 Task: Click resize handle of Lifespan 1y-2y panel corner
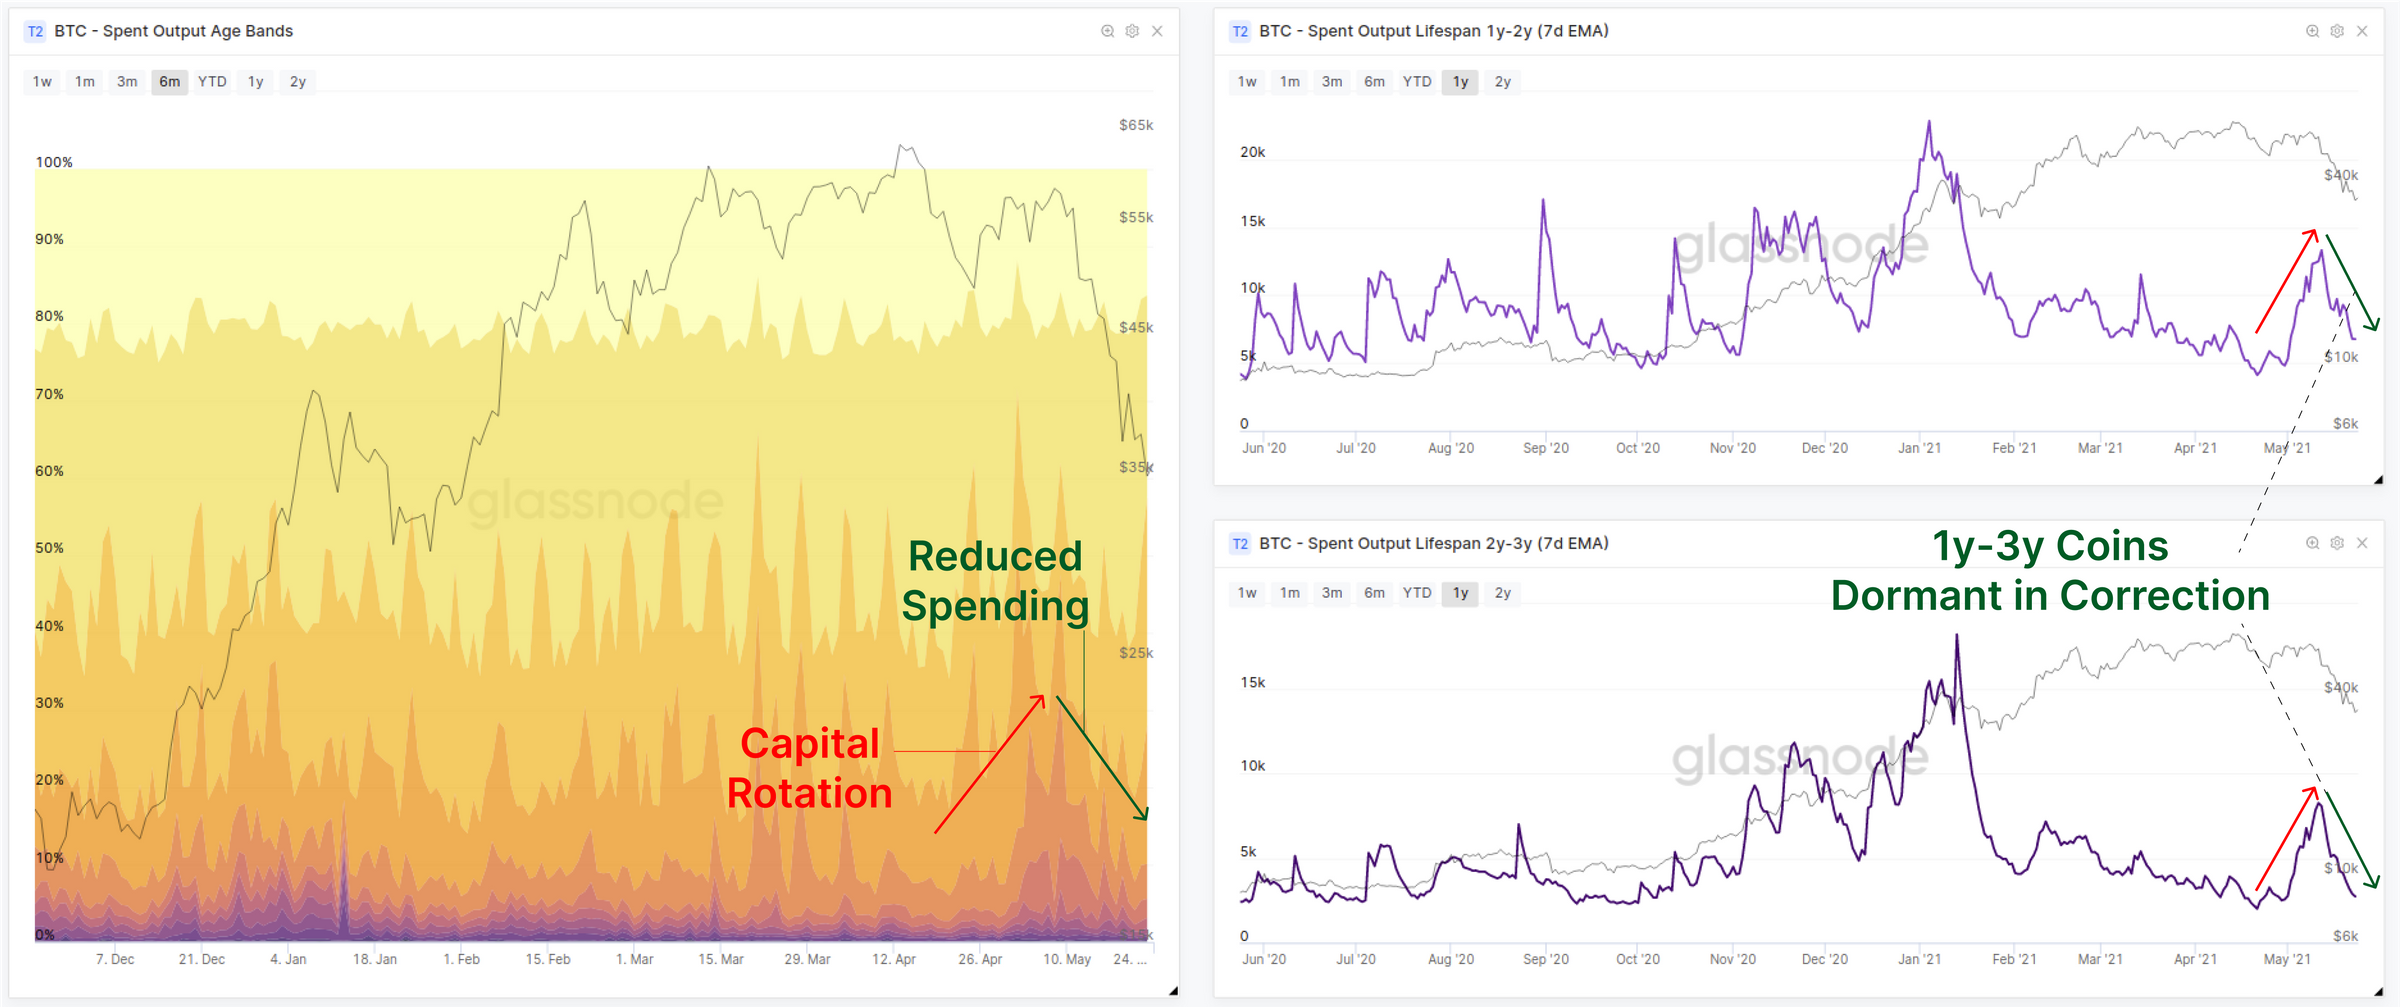click(x=2378, y=480)
